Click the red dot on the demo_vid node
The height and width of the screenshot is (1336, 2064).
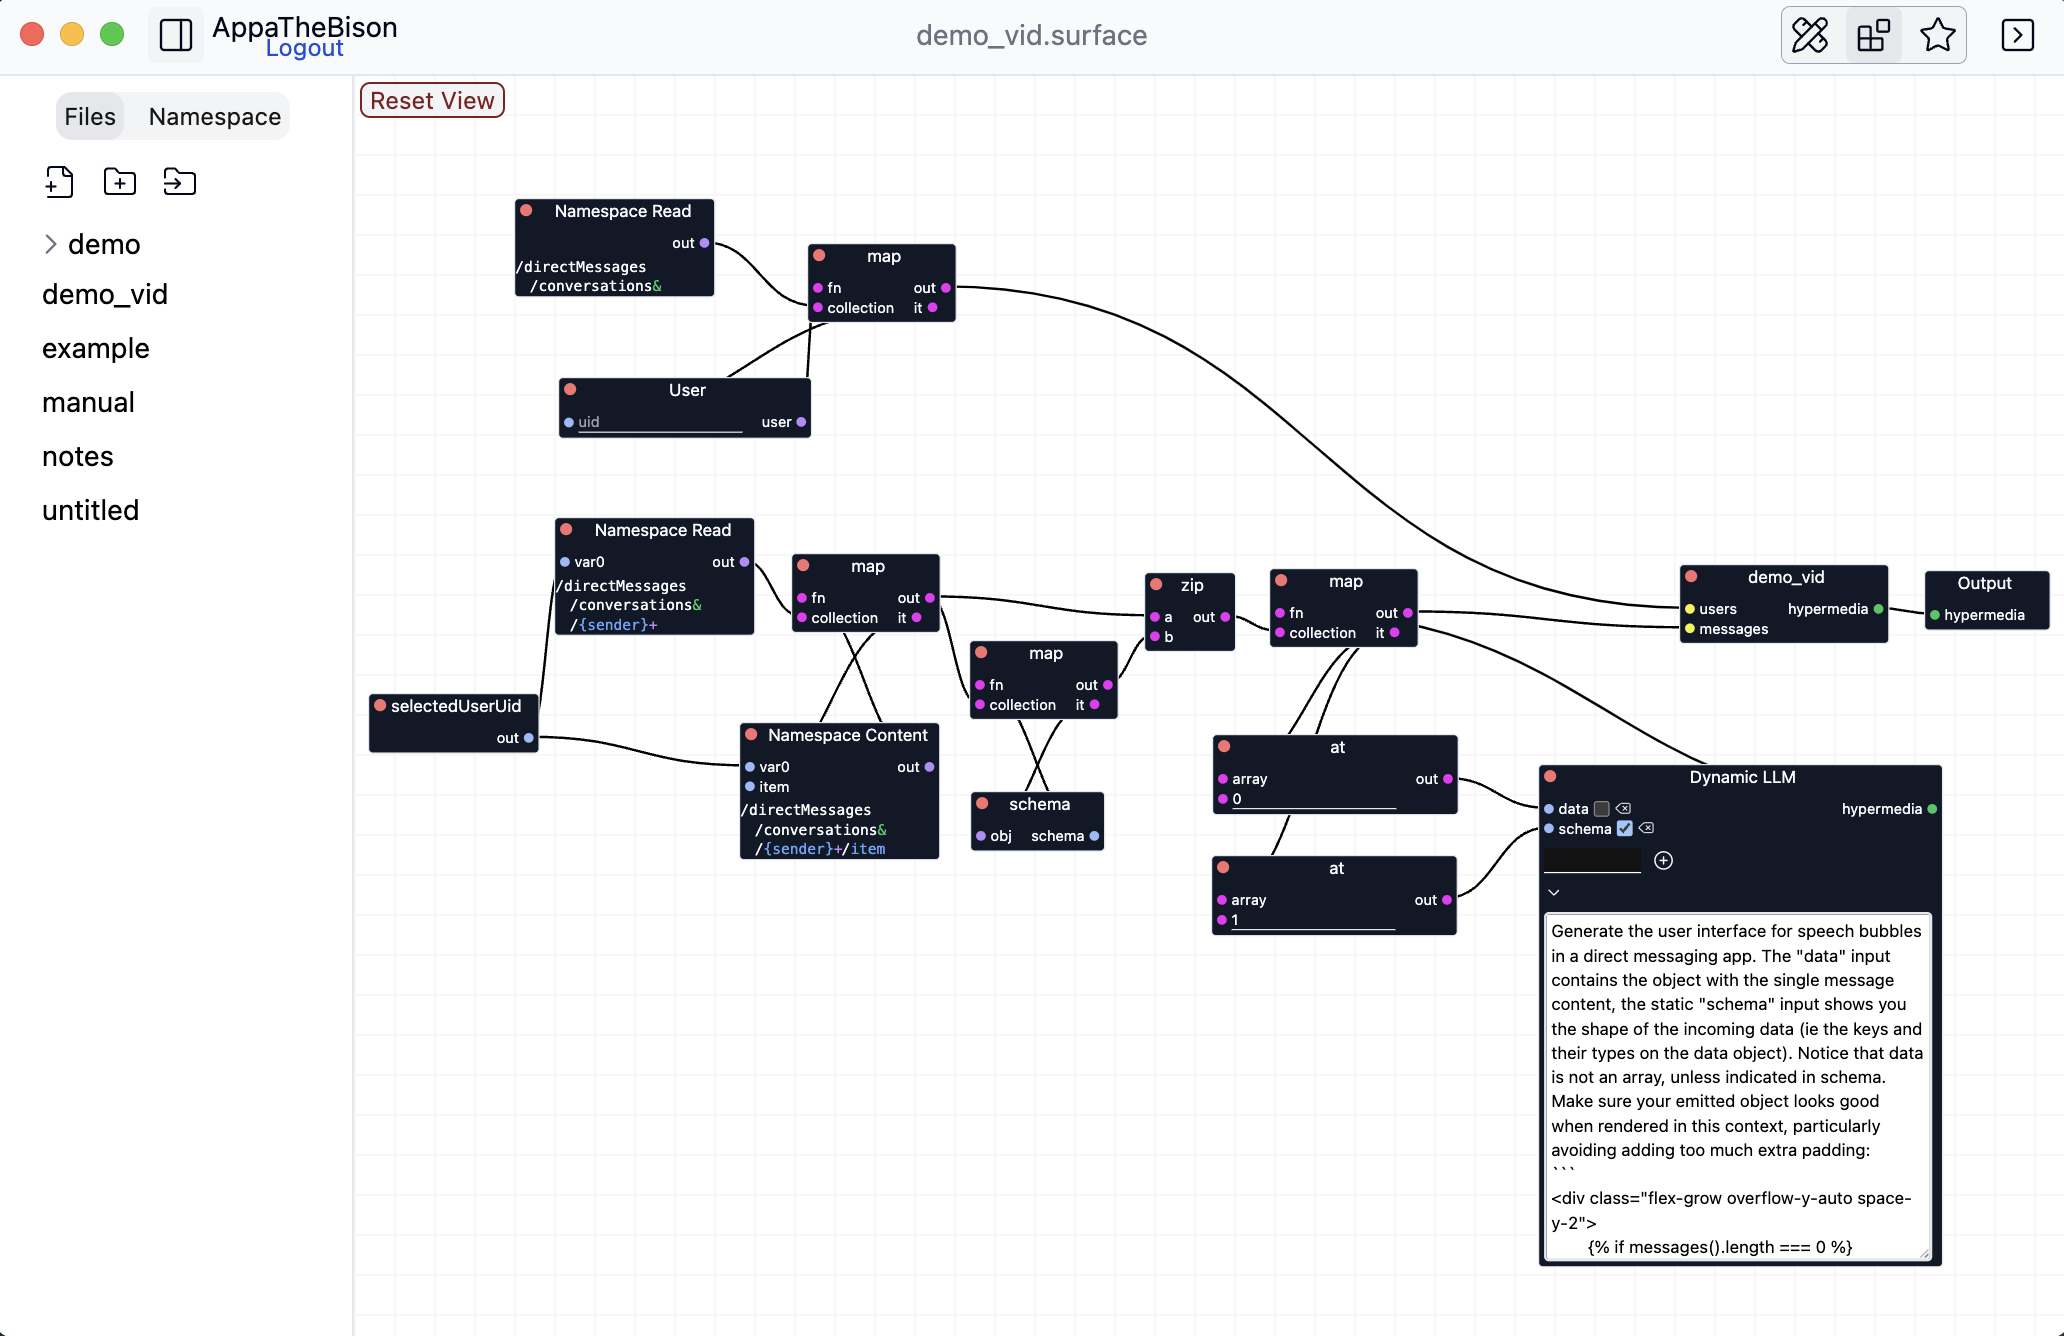pos(1691,576)
